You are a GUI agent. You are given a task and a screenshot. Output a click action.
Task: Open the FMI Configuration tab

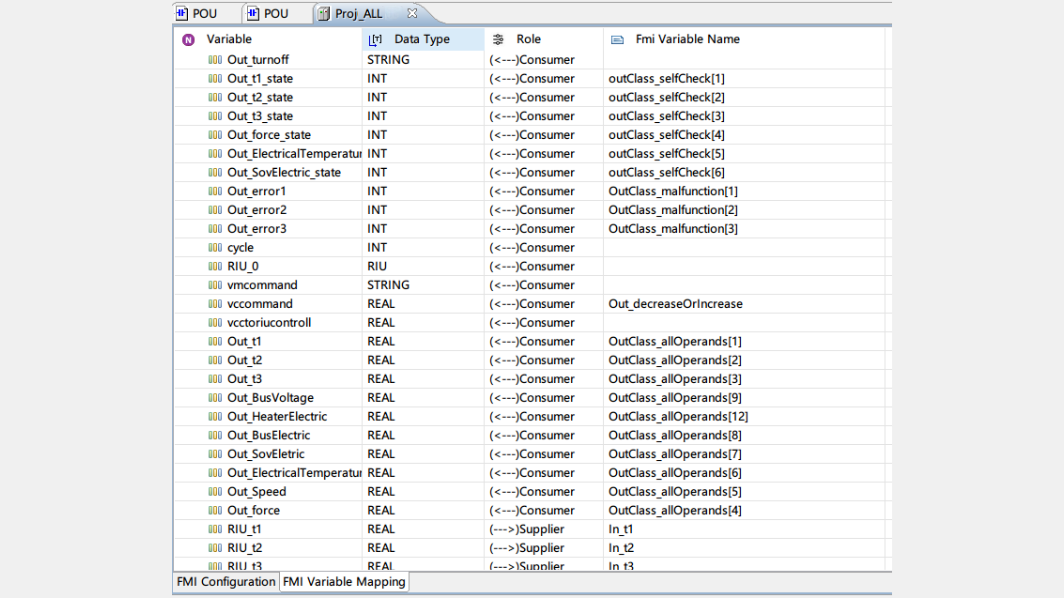[226, 582]
